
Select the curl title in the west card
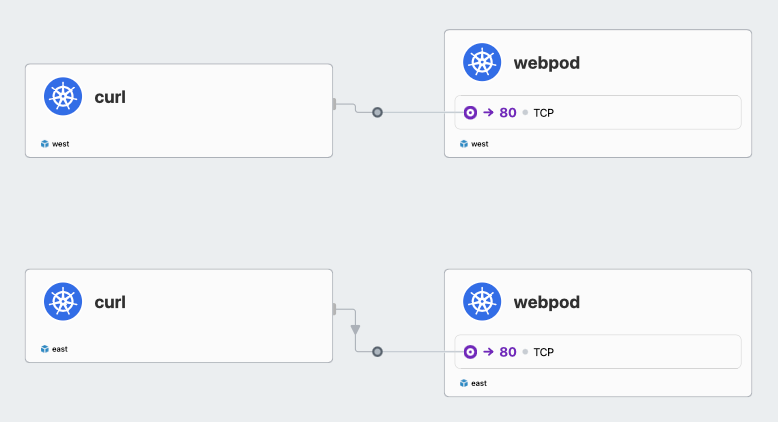pos(110,97)
